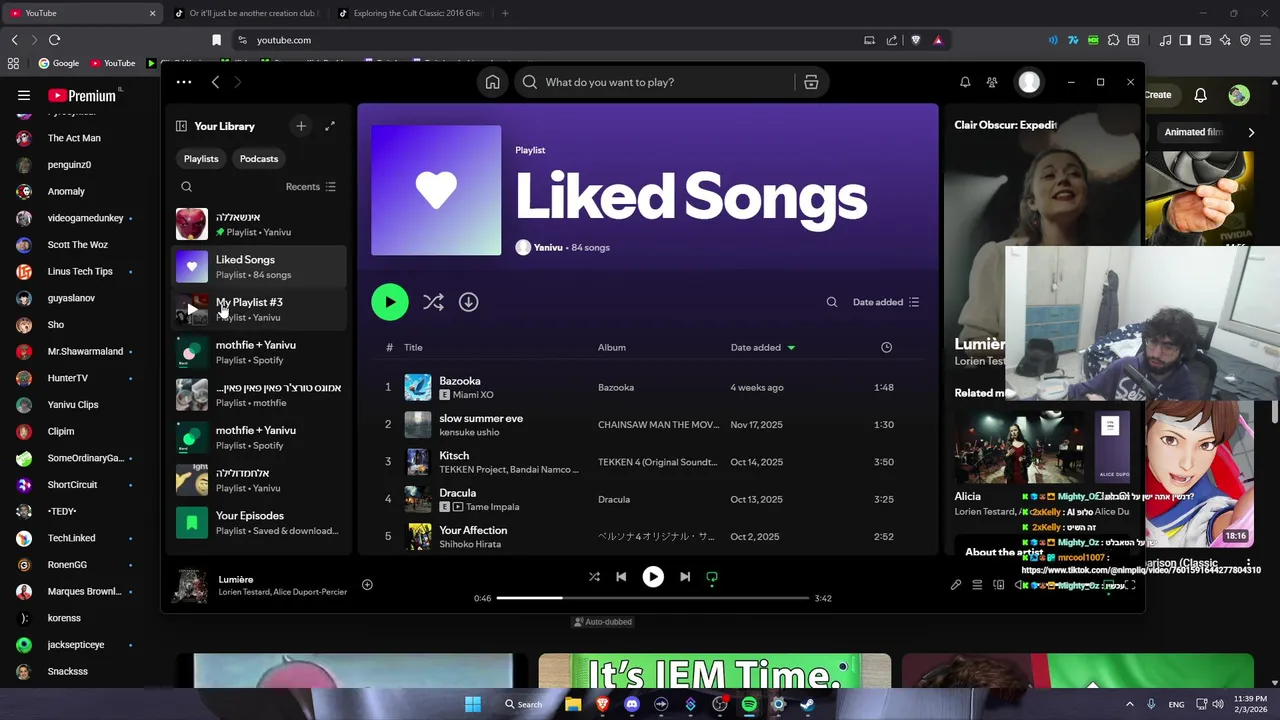Open browser extensions puzzle icon
The image size is (1280, 720).
pos(1113,40)
